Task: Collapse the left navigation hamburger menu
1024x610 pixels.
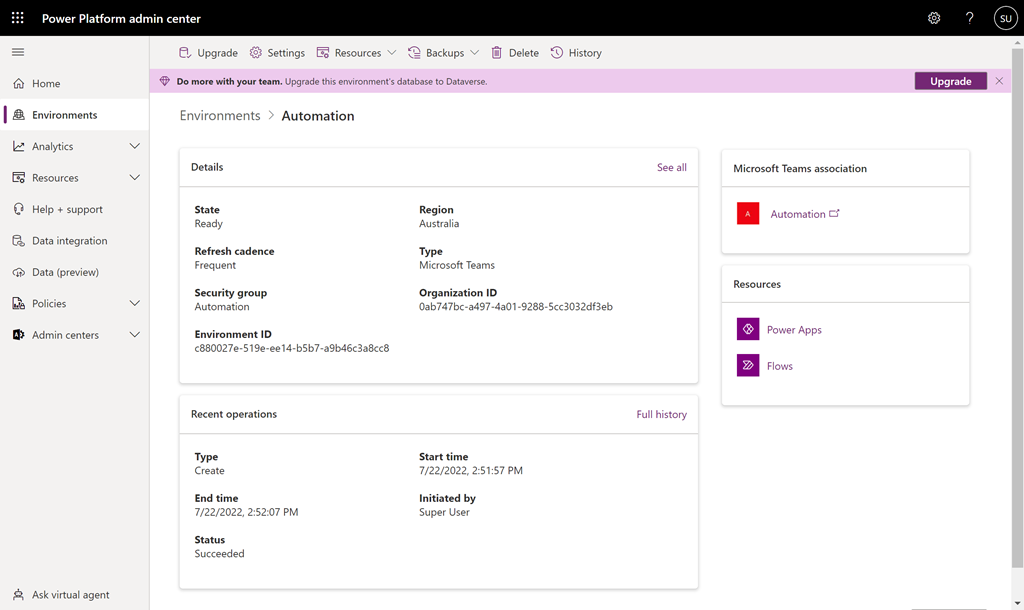Action: 18,52
